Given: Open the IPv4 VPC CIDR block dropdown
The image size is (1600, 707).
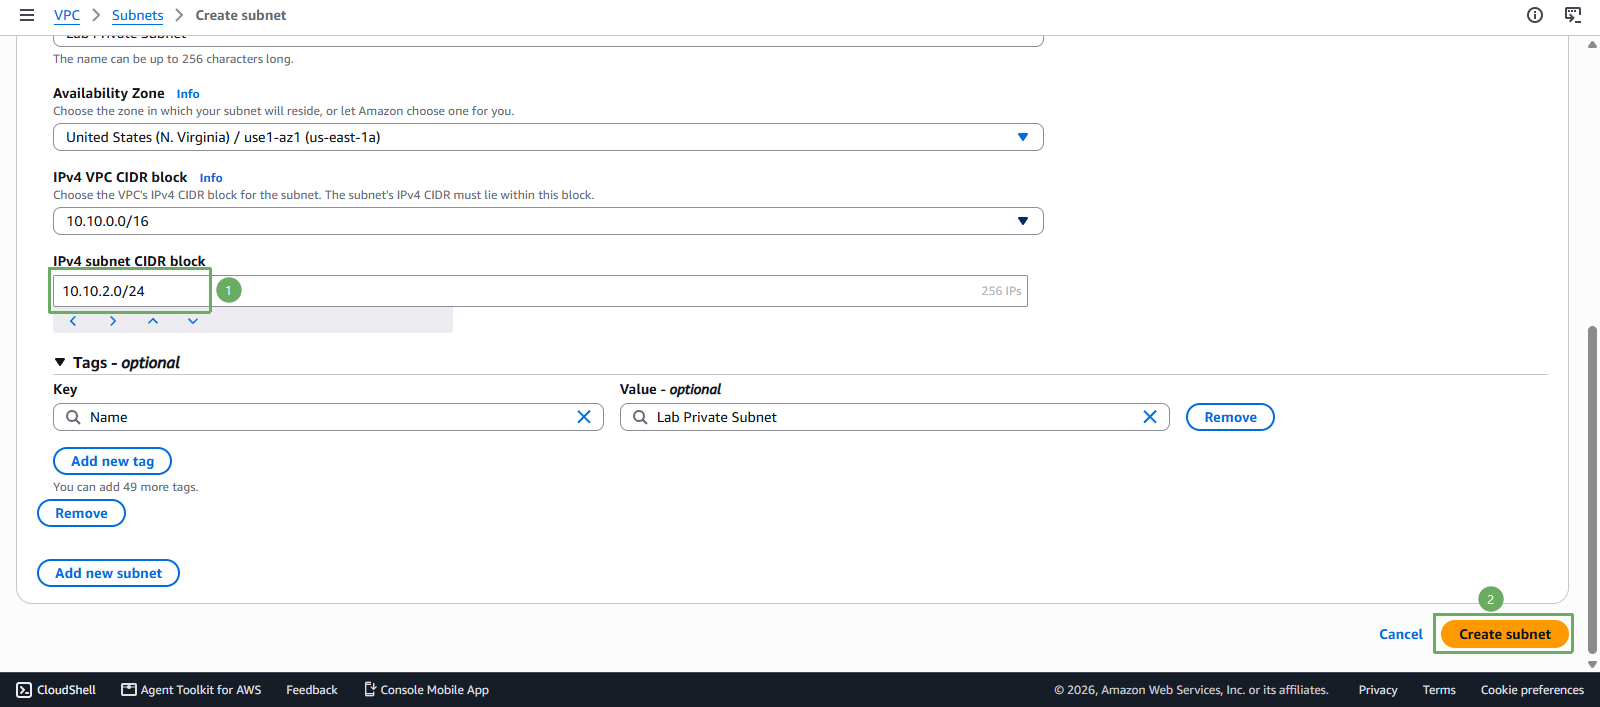Looking at the screenshot, I should [548, 221].
